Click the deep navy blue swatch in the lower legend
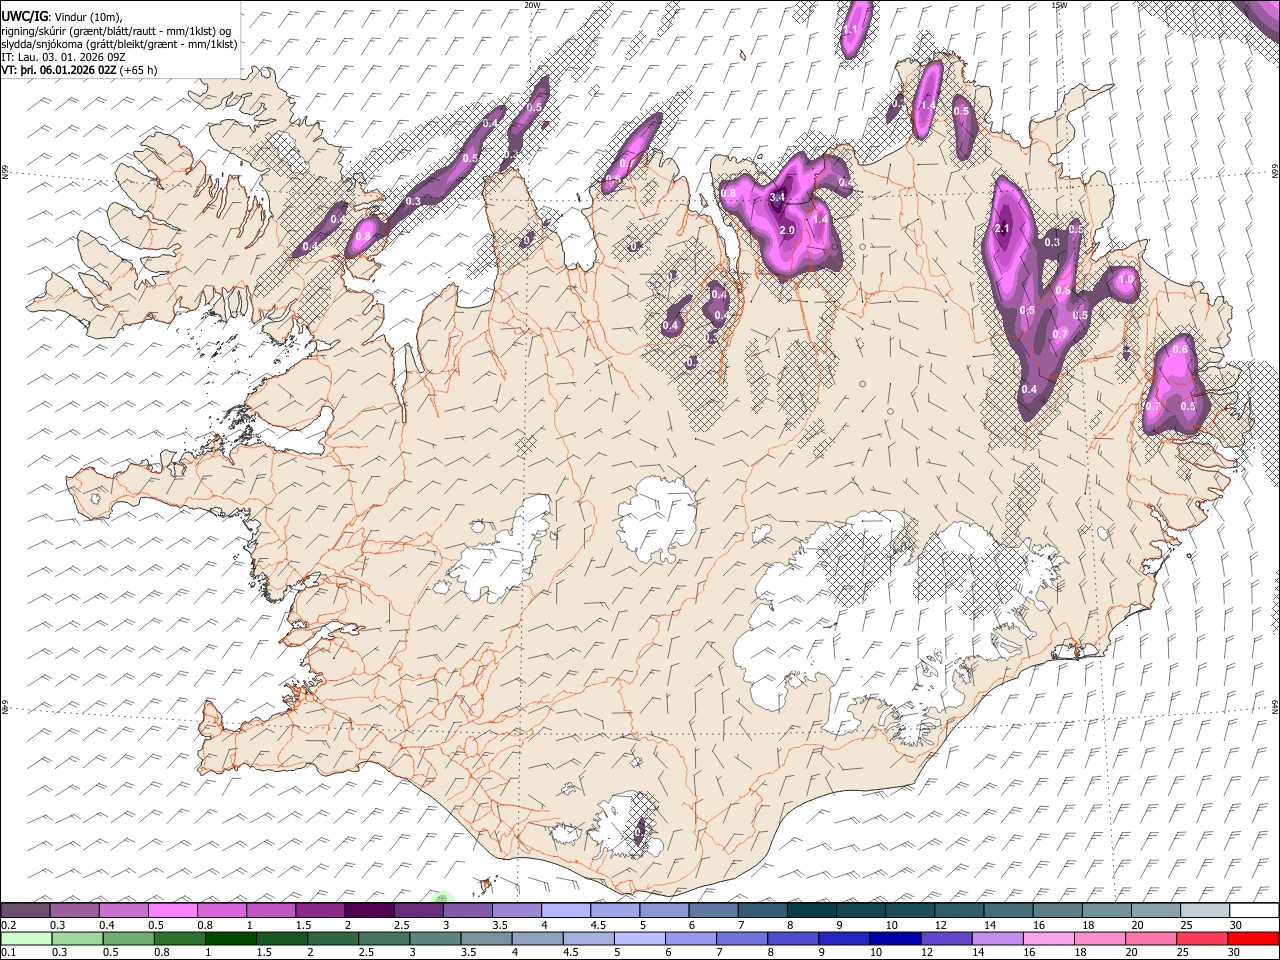Screen dimensions: 1280x960 coord(893,938)
